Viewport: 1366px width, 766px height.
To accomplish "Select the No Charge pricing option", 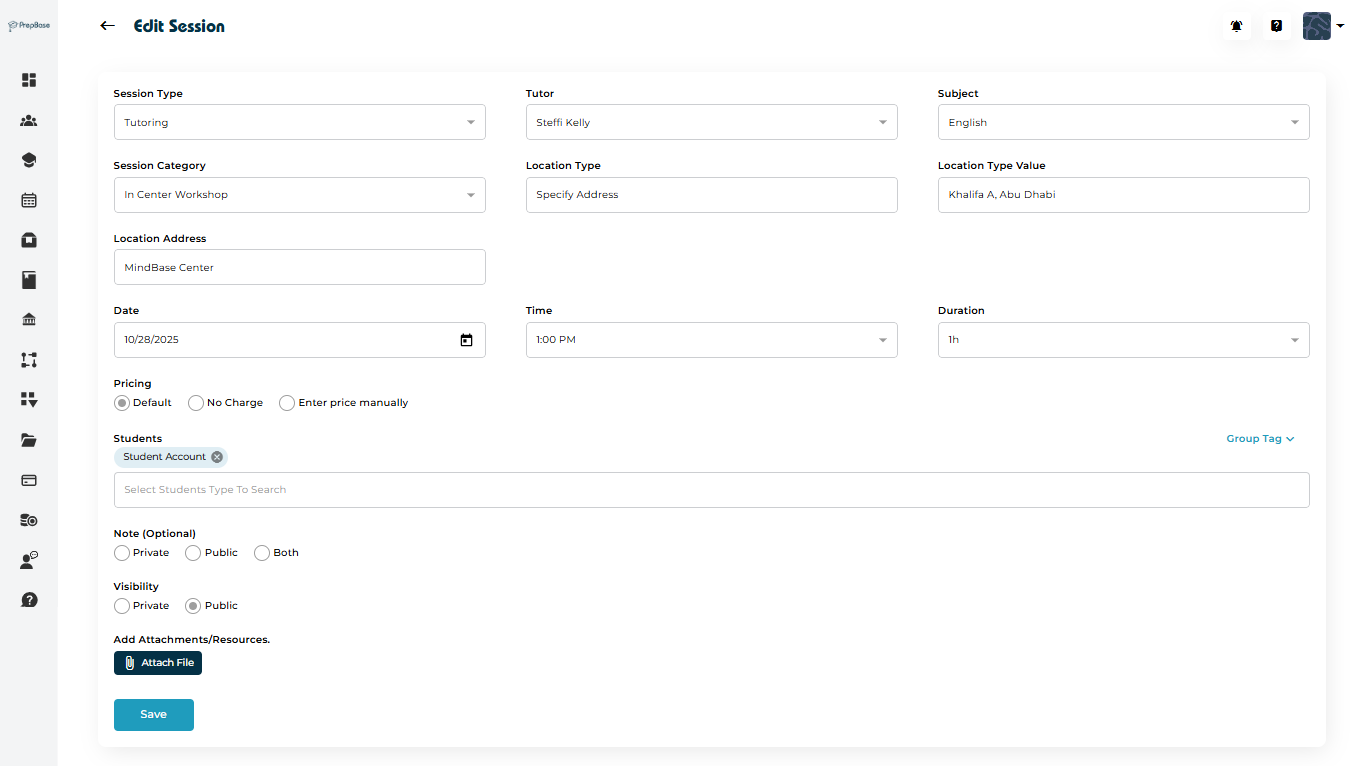I will 196,403.
